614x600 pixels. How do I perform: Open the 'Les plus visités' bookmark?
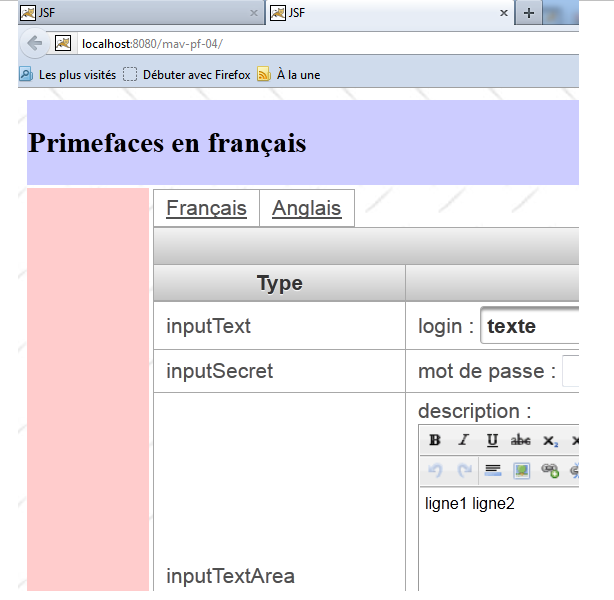click(68, 74)
